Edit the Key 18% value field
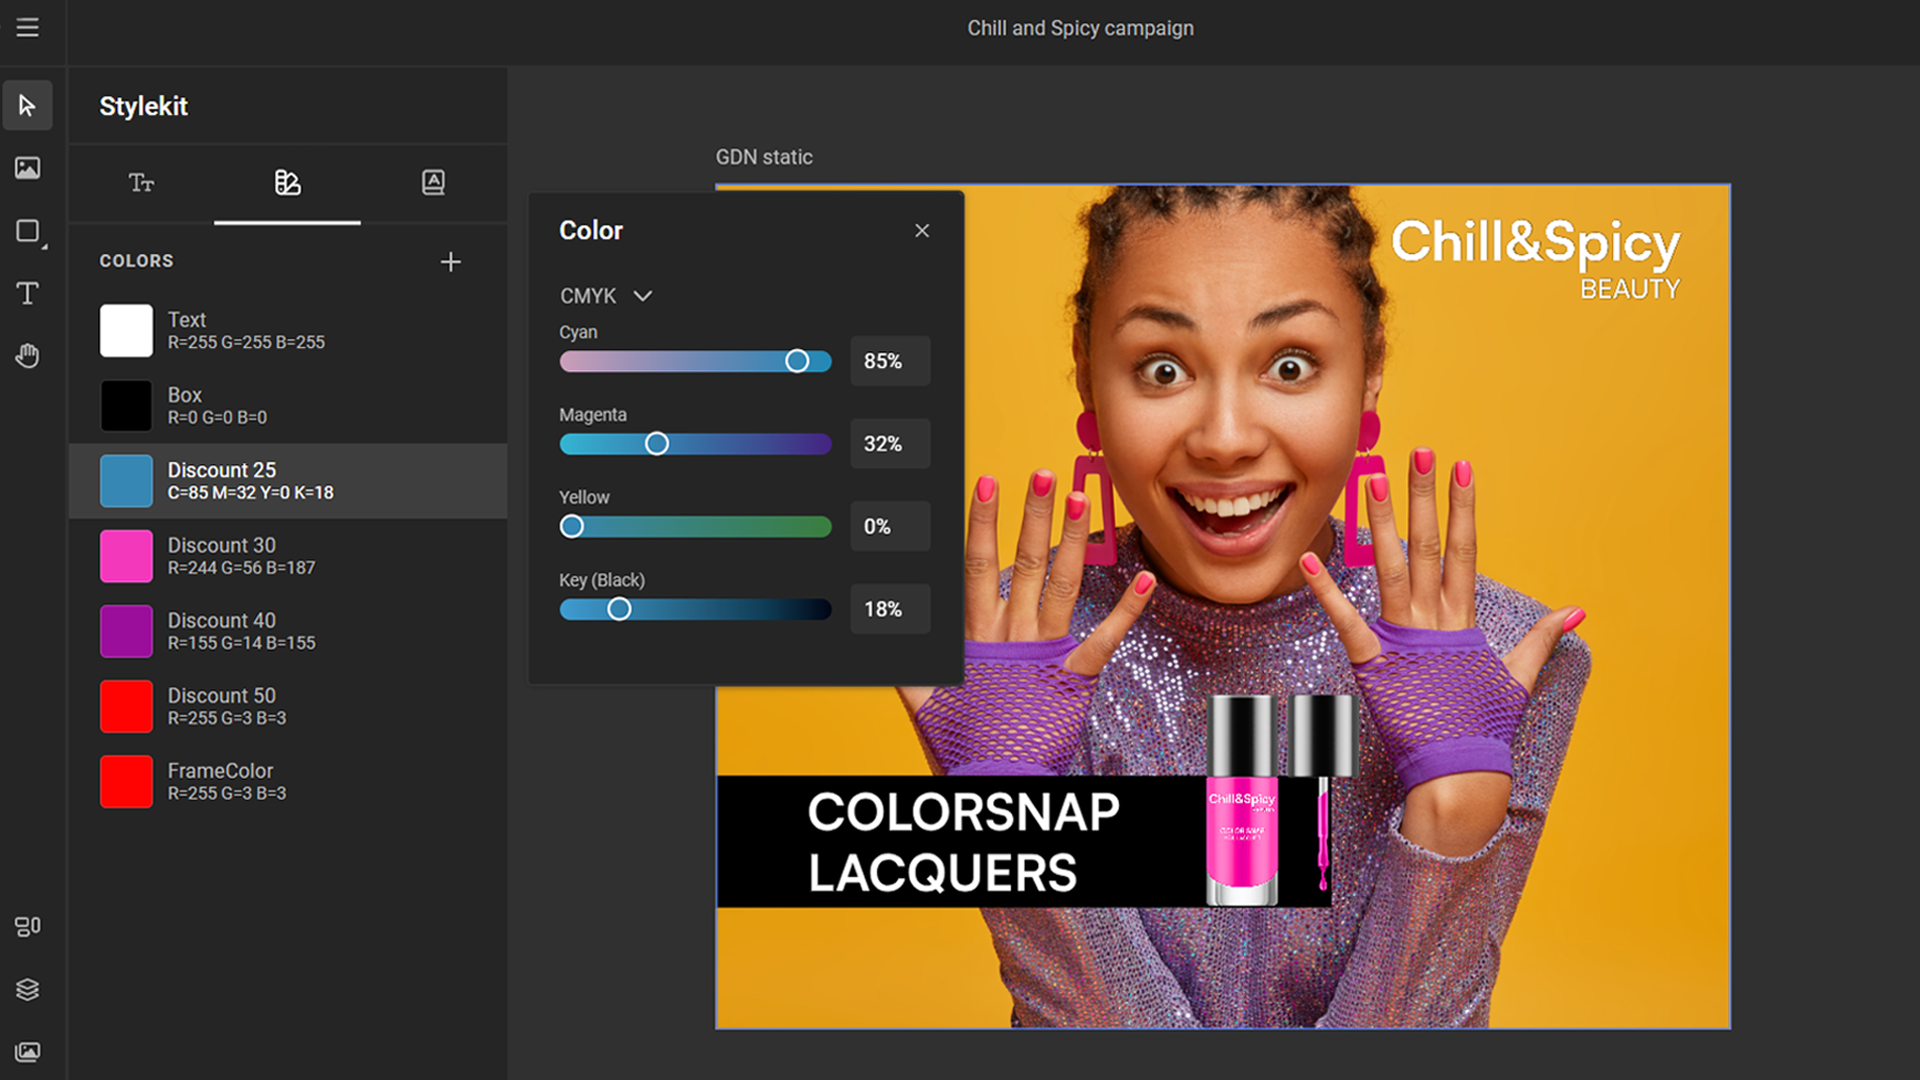 pos(890,609)
